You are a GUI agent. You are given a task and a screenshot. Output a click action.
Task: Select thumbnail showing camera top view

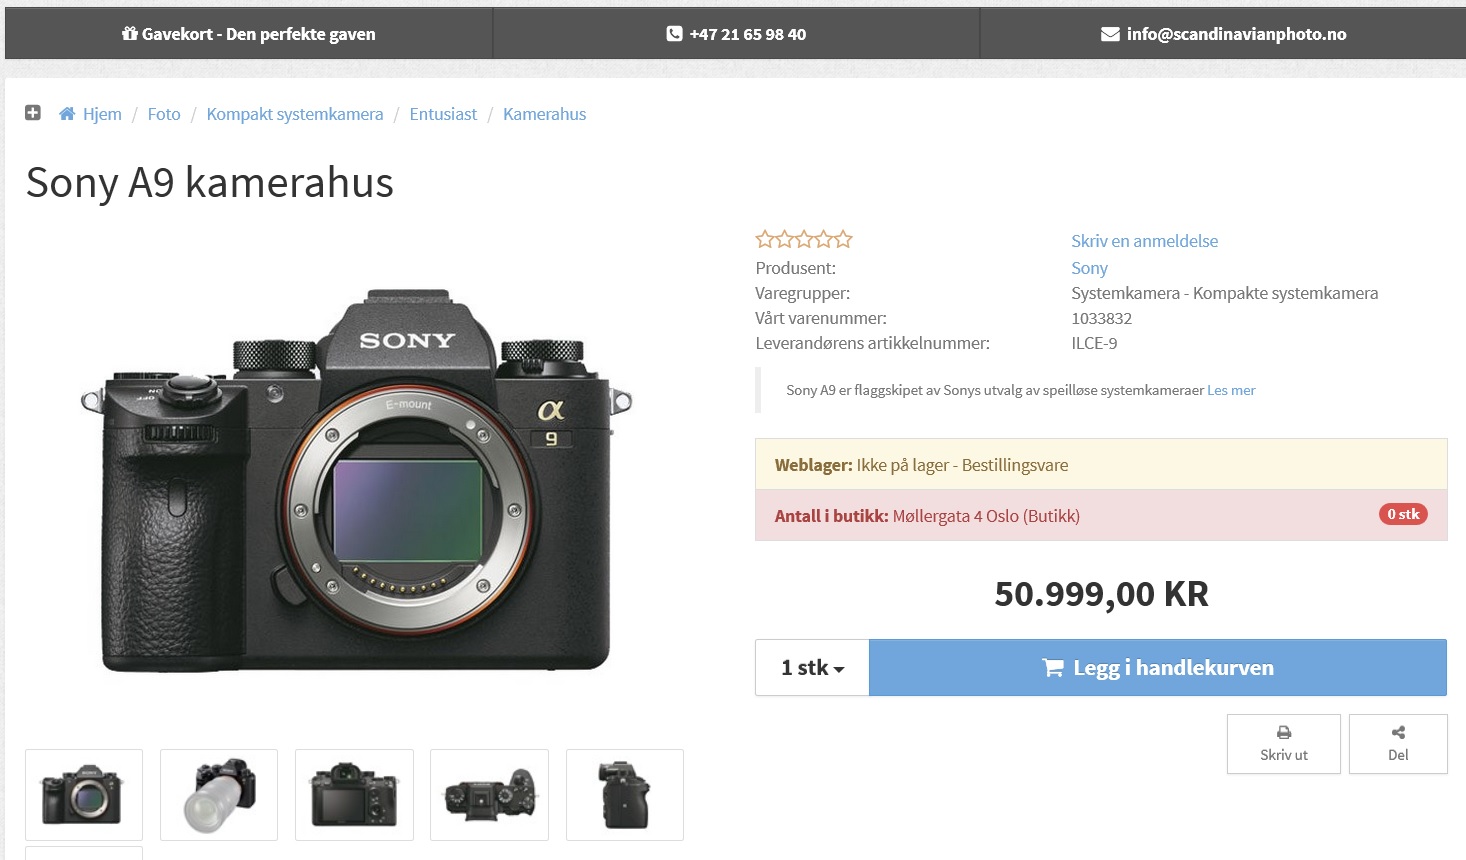[490, 795]
